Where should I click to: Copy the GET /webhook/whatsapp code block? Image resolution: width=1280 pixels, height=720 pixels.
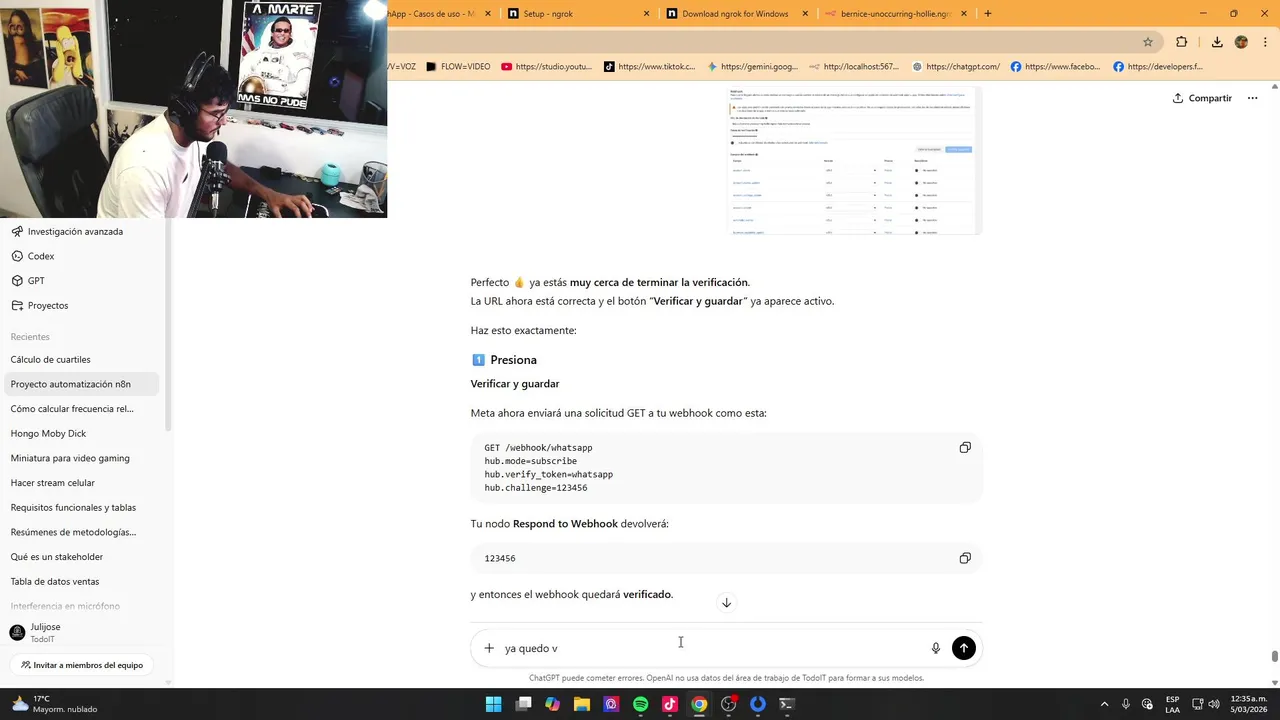[965, 447]
